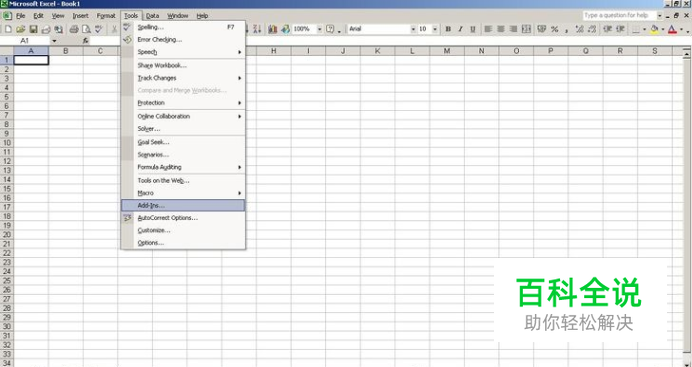The image size is (692, 367).
Task: Open the font size 10 dropdown
Action: coord(435,29)
